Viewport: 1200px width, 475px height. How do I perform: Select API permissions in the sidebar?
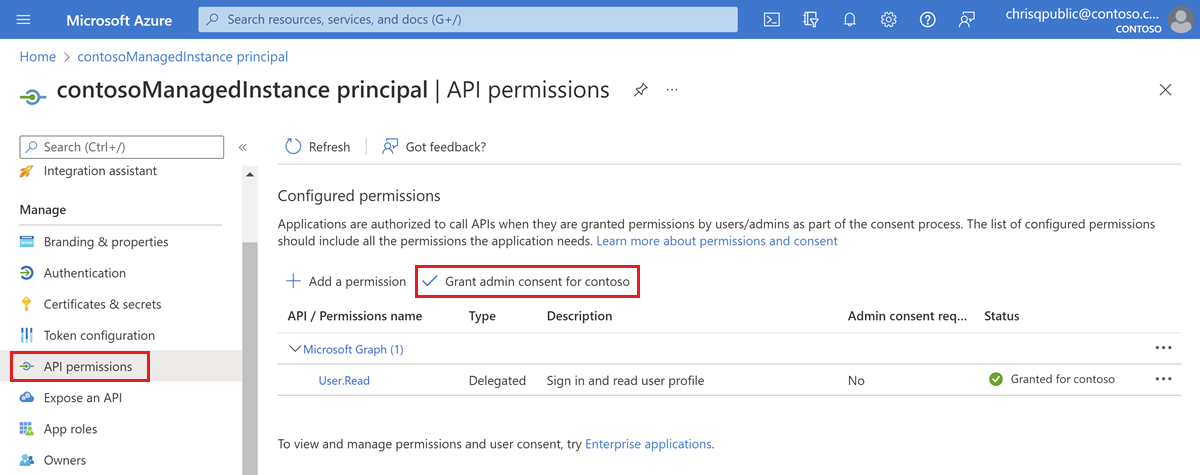pos(80,366)
